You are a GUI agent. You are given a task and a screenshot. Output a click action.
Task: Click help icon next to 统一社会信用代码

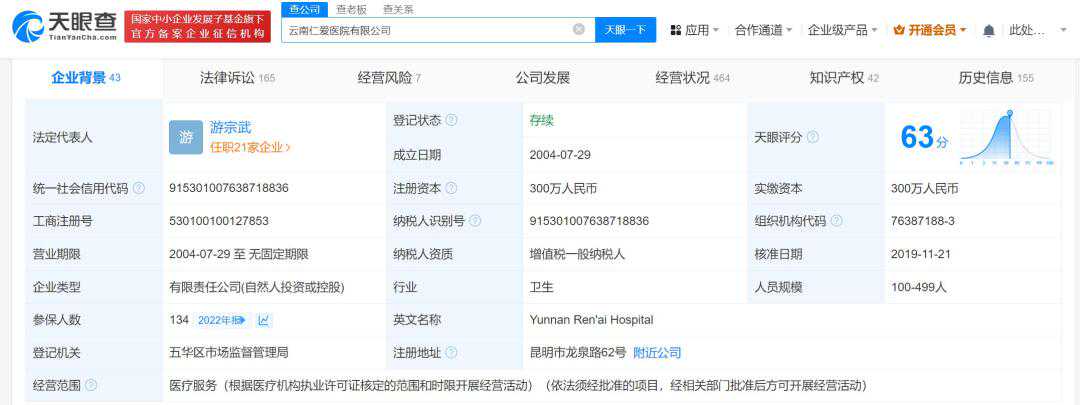coord(139,188)
